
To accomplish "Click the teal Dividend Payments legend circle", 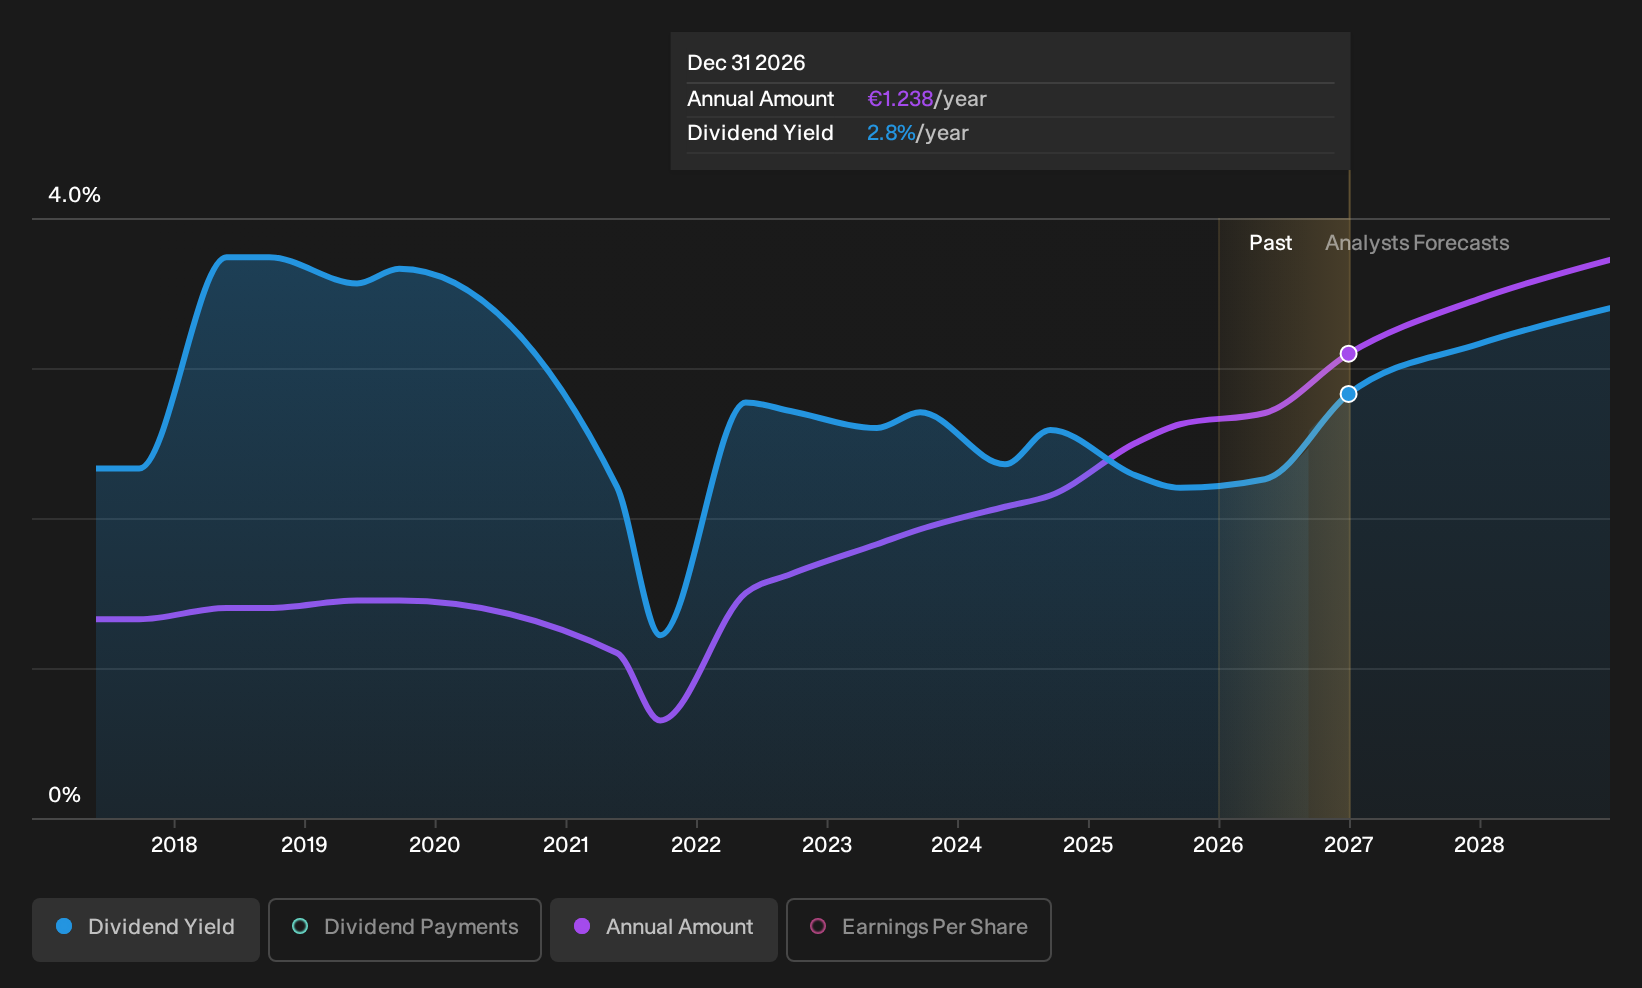I will [300, 926].
